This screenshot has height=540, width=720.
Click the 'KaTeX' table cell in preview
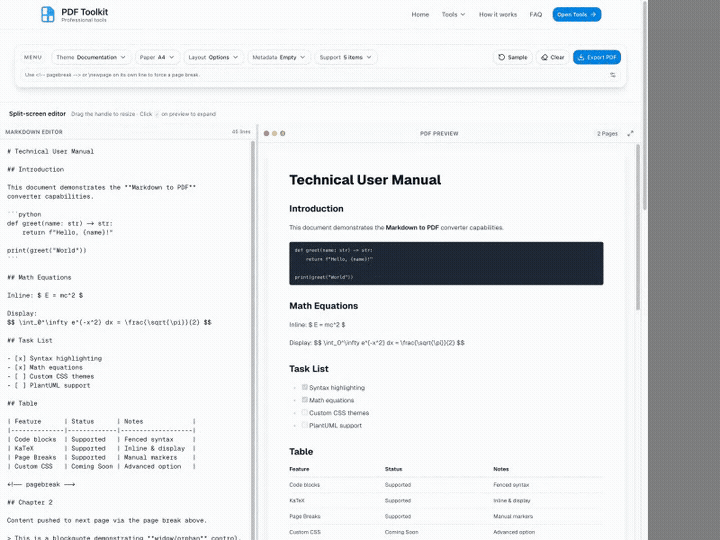[297, 501]
